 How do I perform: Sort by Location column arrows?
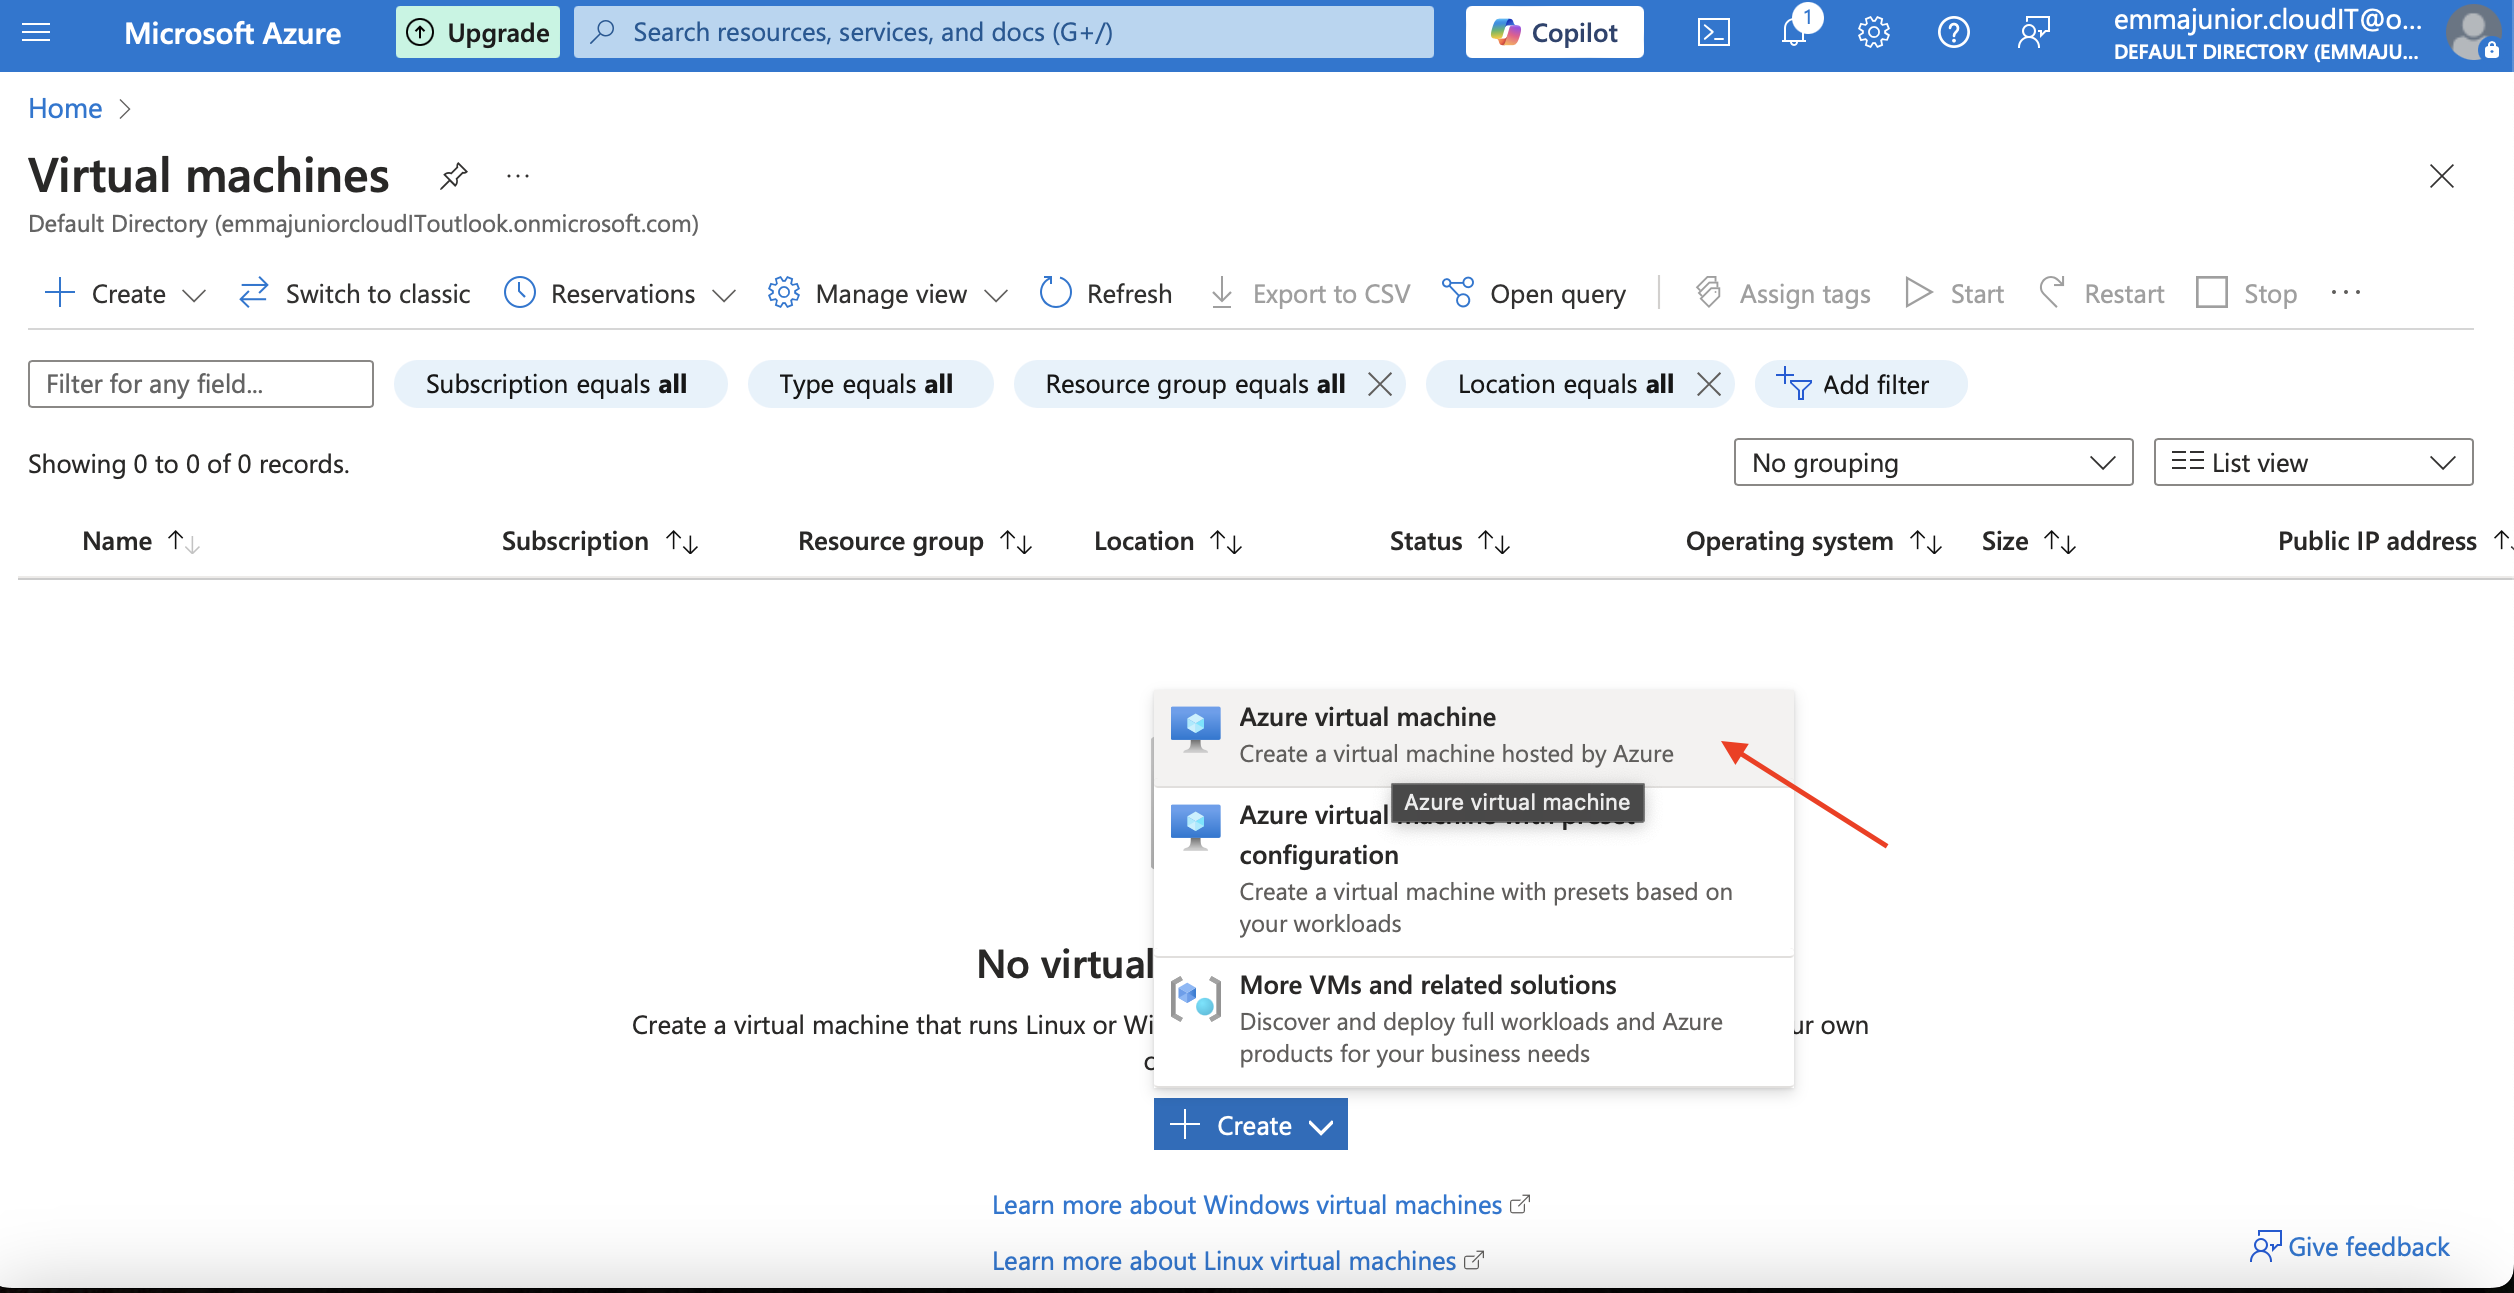(x=1226, y=542)
